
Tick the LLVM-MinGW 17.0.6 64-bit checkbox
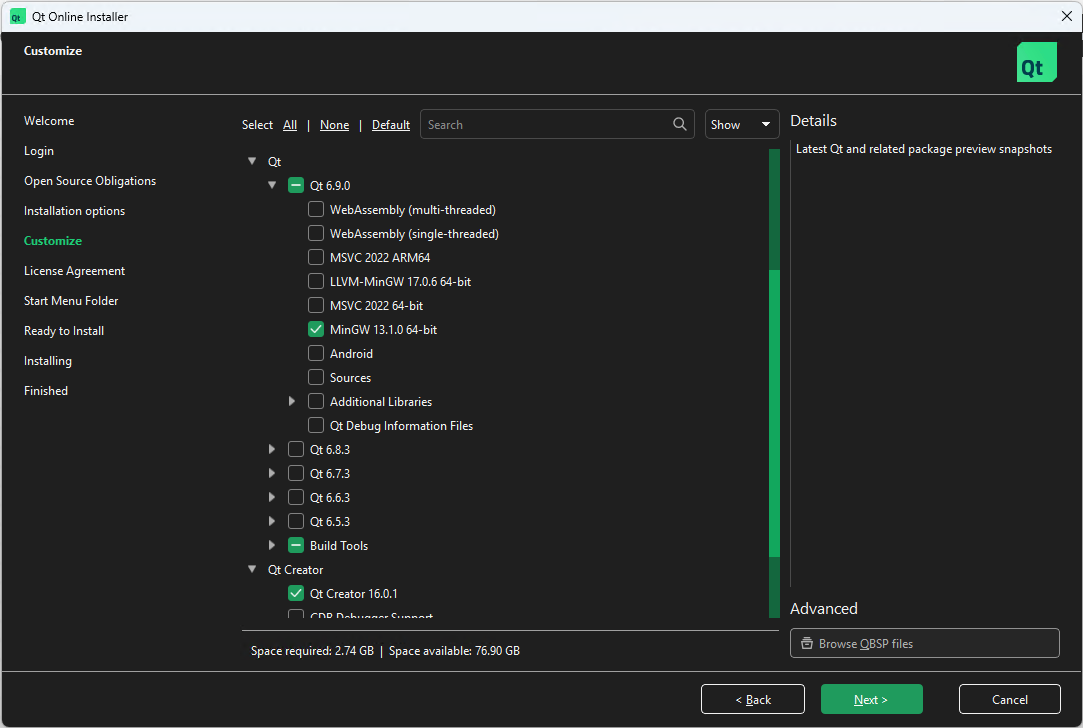pos(316,281)
